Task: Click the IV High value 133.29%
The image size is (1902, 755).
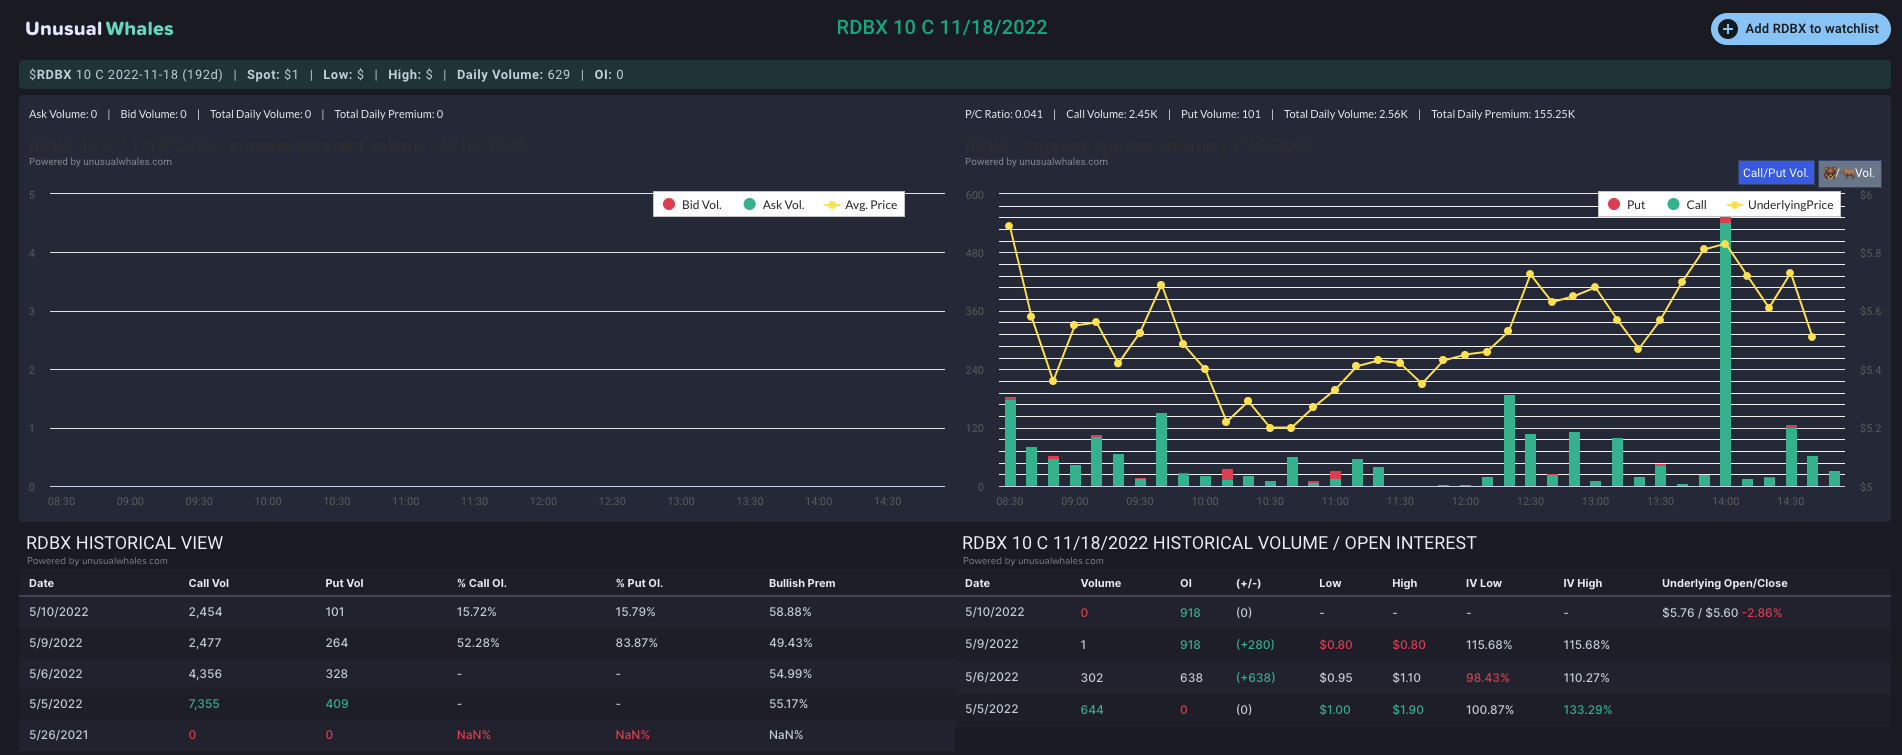Action: point(1588,710)
